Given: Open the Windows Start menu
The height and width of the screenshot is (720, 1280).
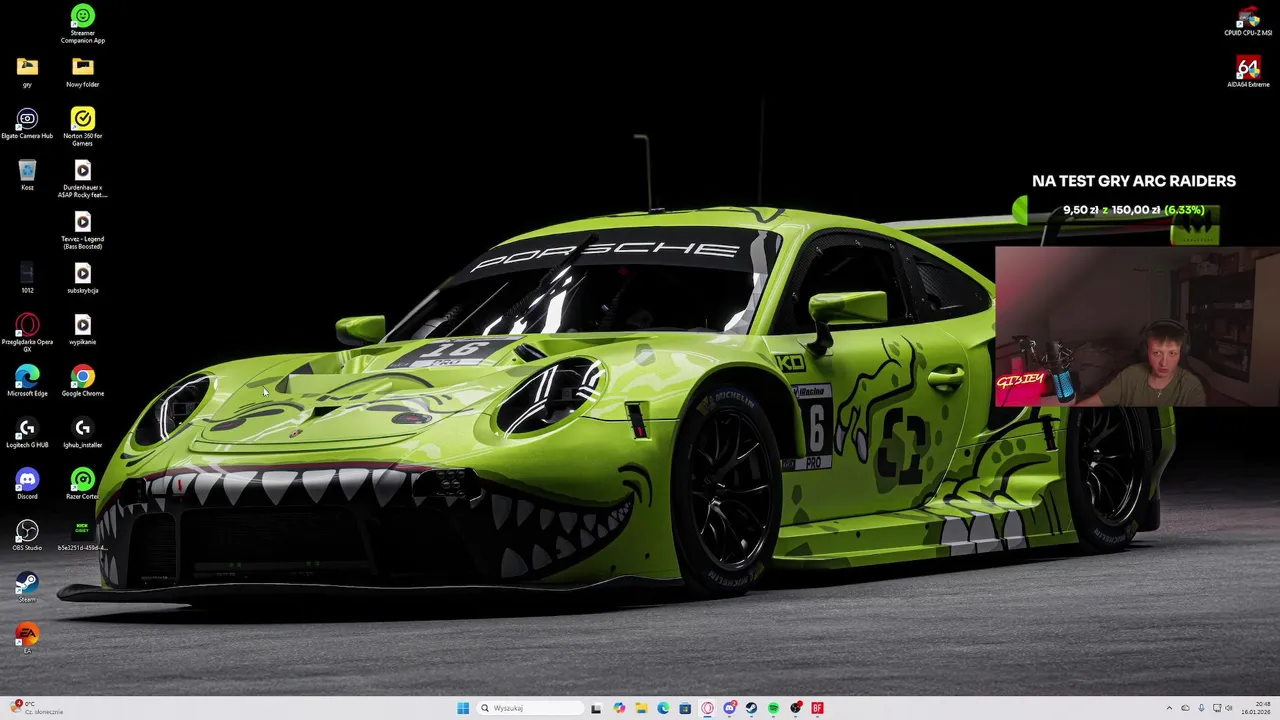Looking at the screenshot, I should [463, 708].
